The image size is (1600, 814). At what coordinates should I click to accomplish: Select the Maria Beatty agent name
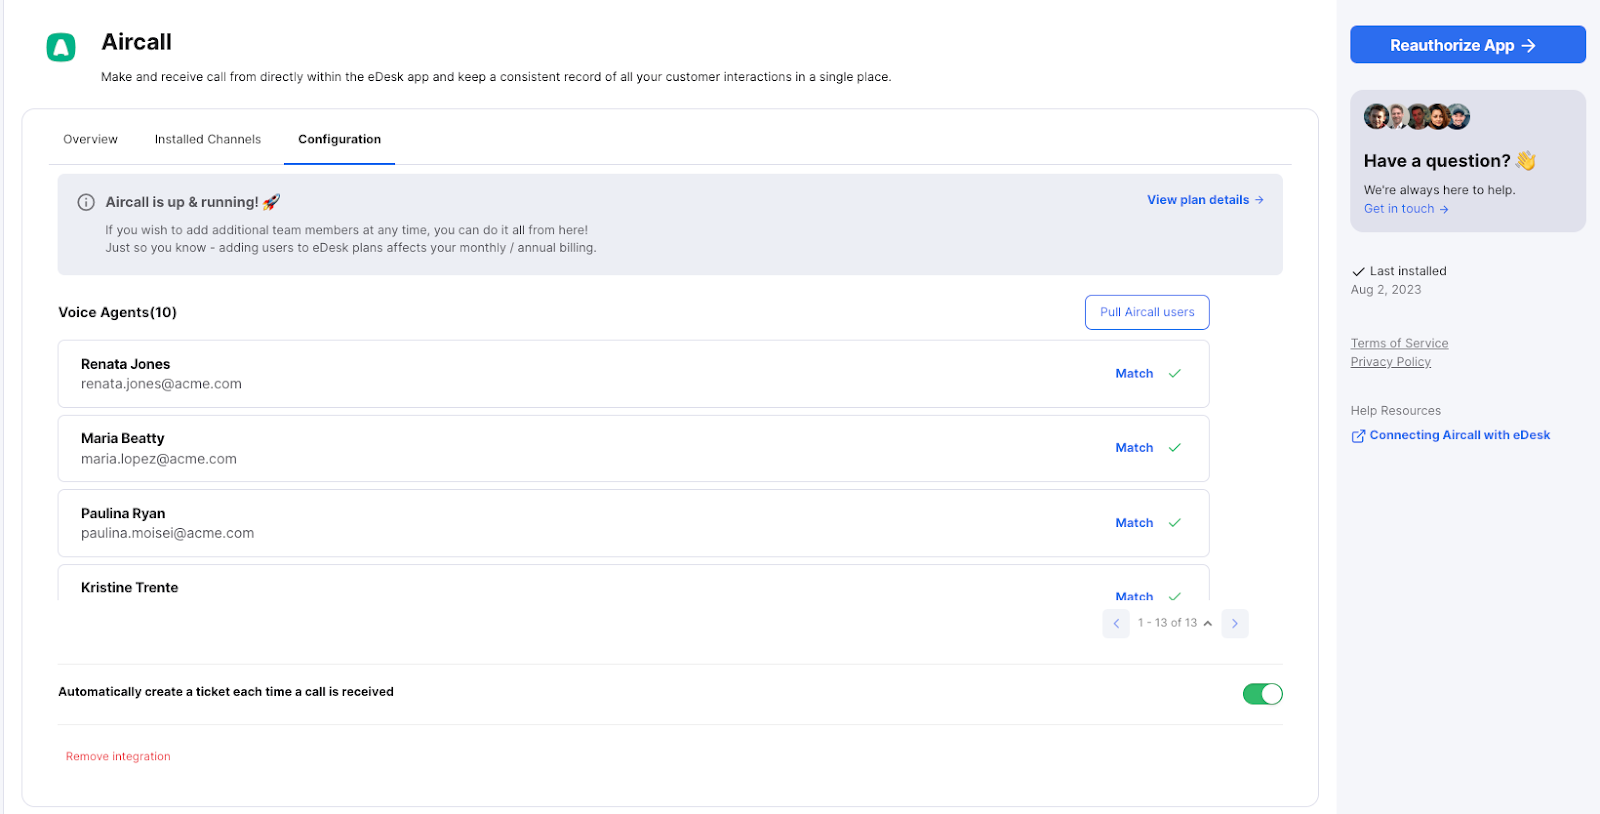(x=122, y=438)
